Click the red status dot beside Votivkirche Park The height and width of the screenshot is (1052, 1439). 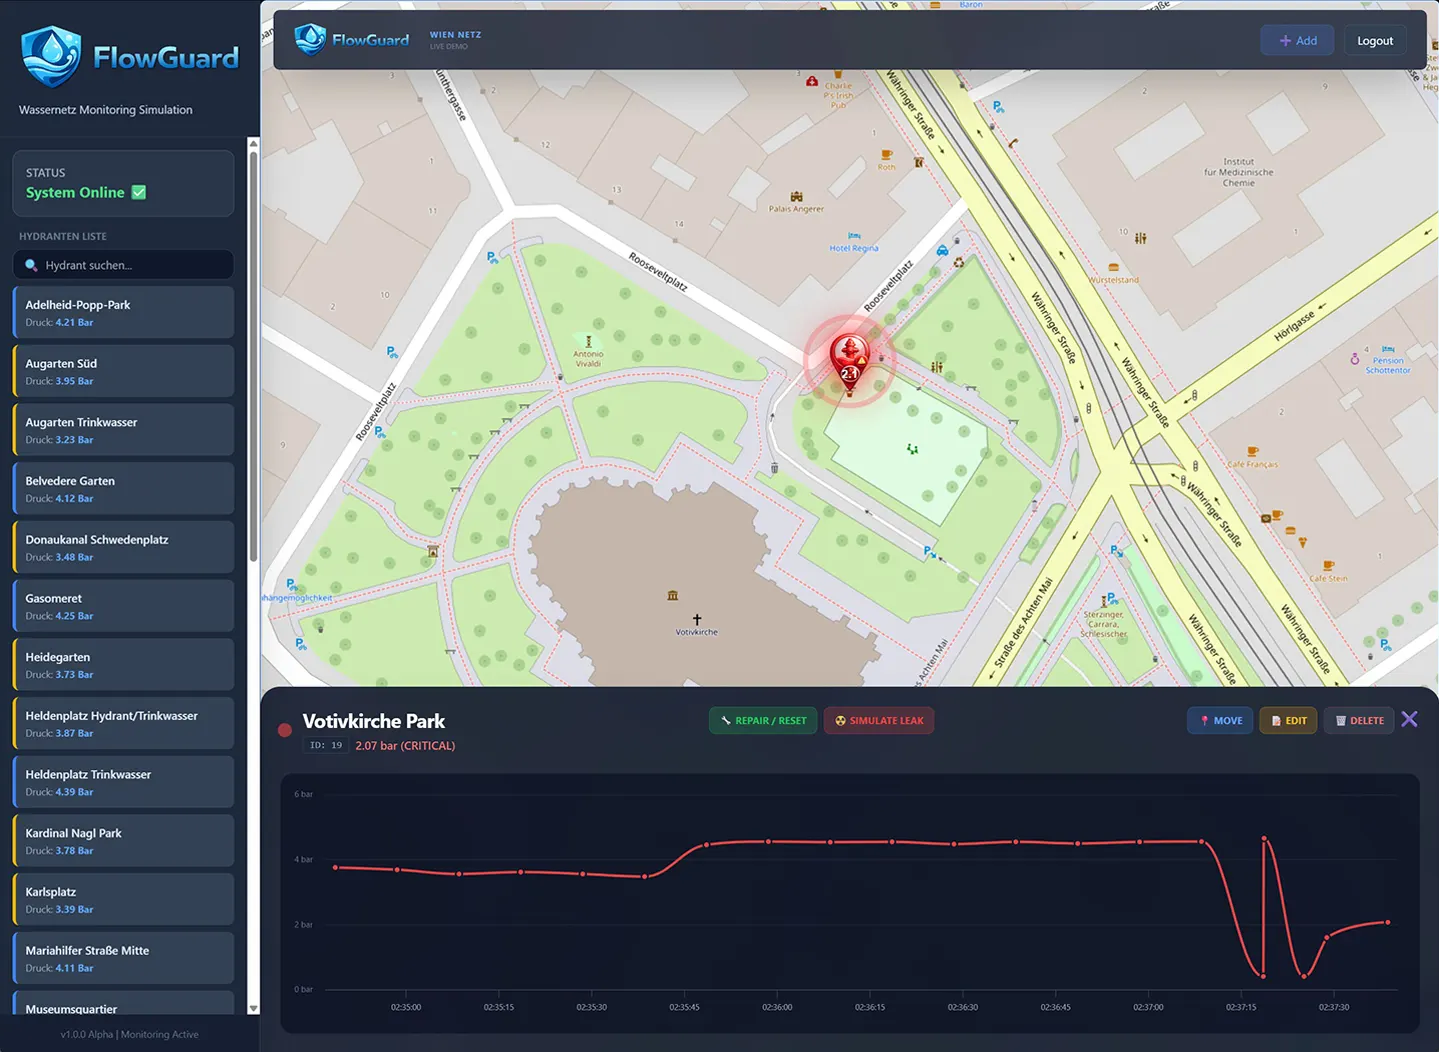(285, 730)
